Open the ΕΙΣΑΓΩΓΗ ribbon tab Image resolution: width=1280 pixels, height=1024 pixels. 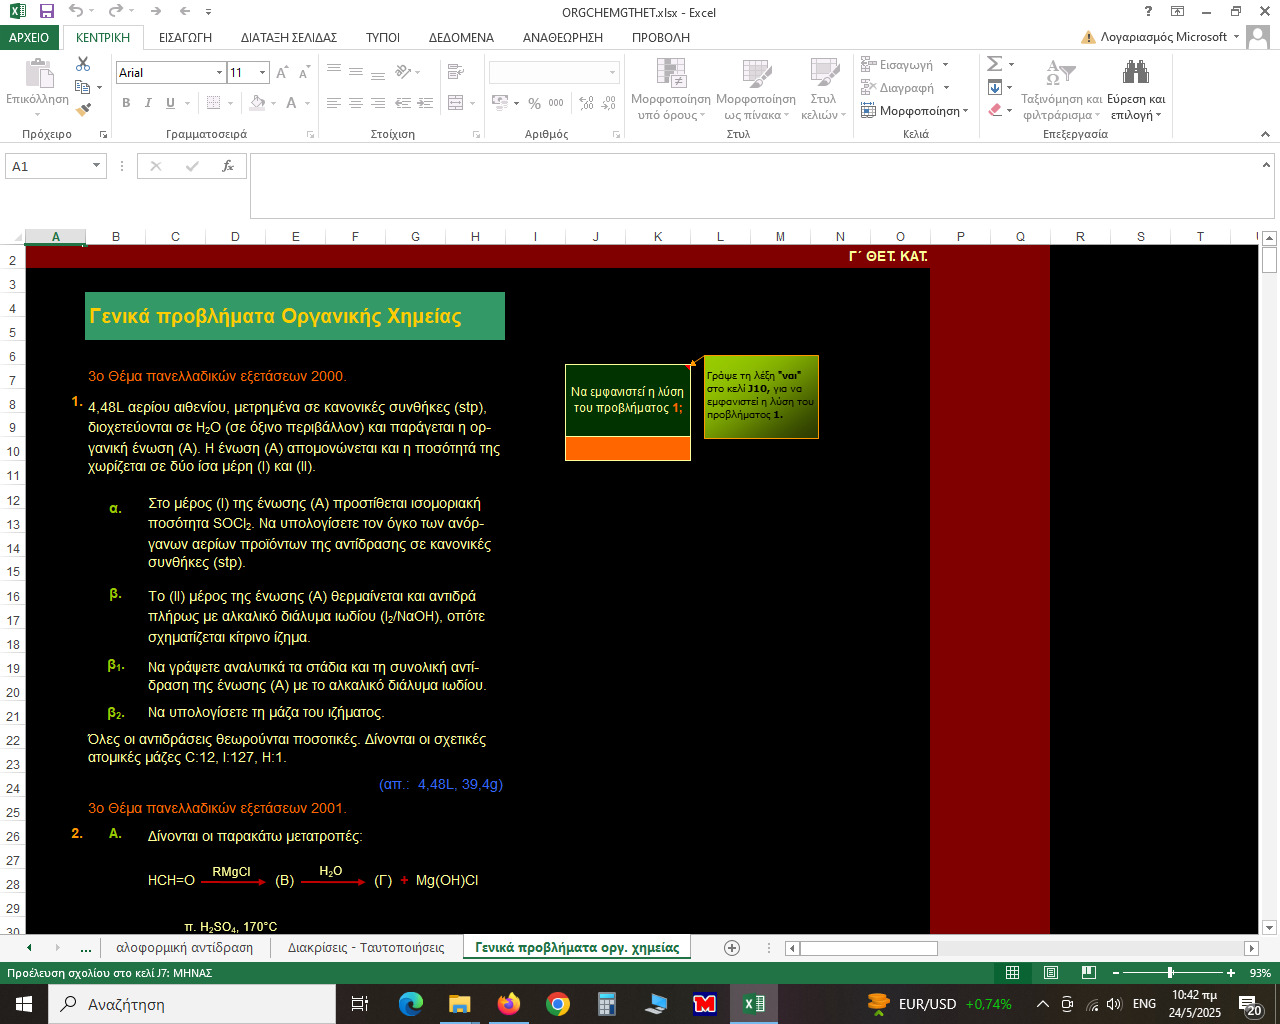(x=185, y=37)
